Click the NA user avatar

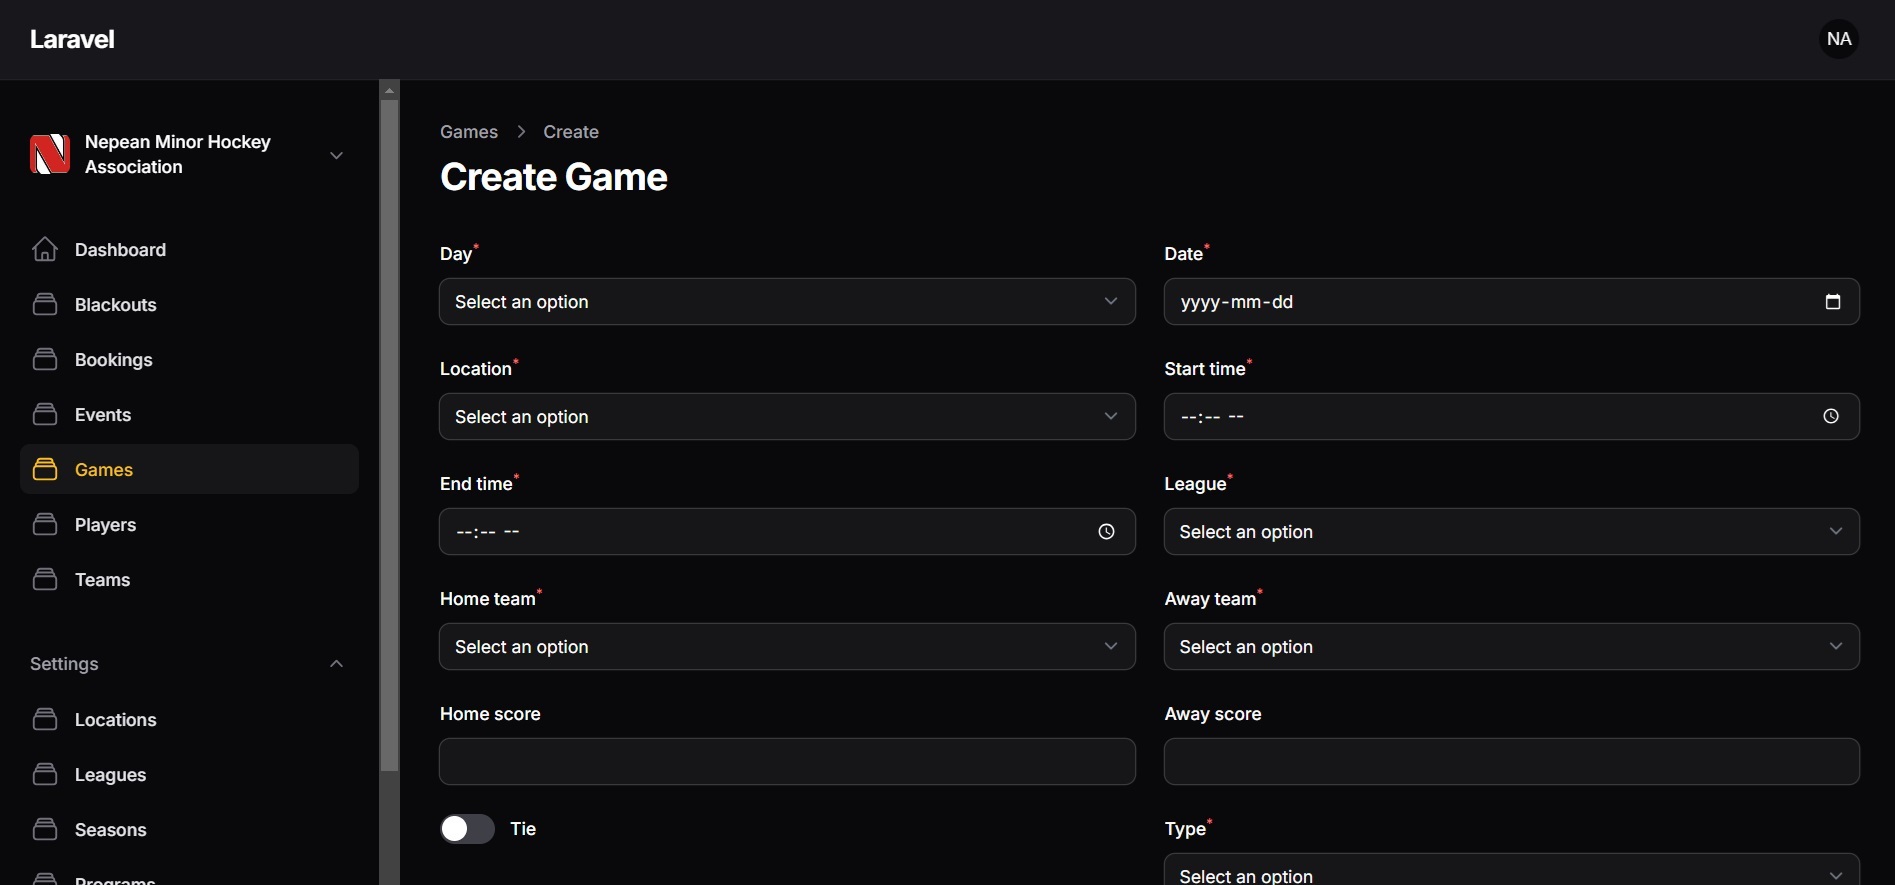pyautogui.click(x=1838, y=39)
